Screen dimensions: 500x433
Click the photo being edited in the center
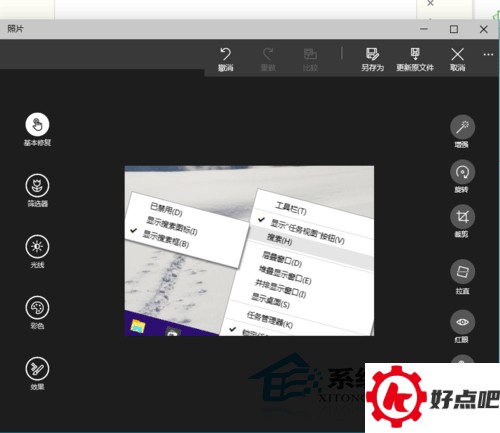pyautogui.click(x=249, y=251)
